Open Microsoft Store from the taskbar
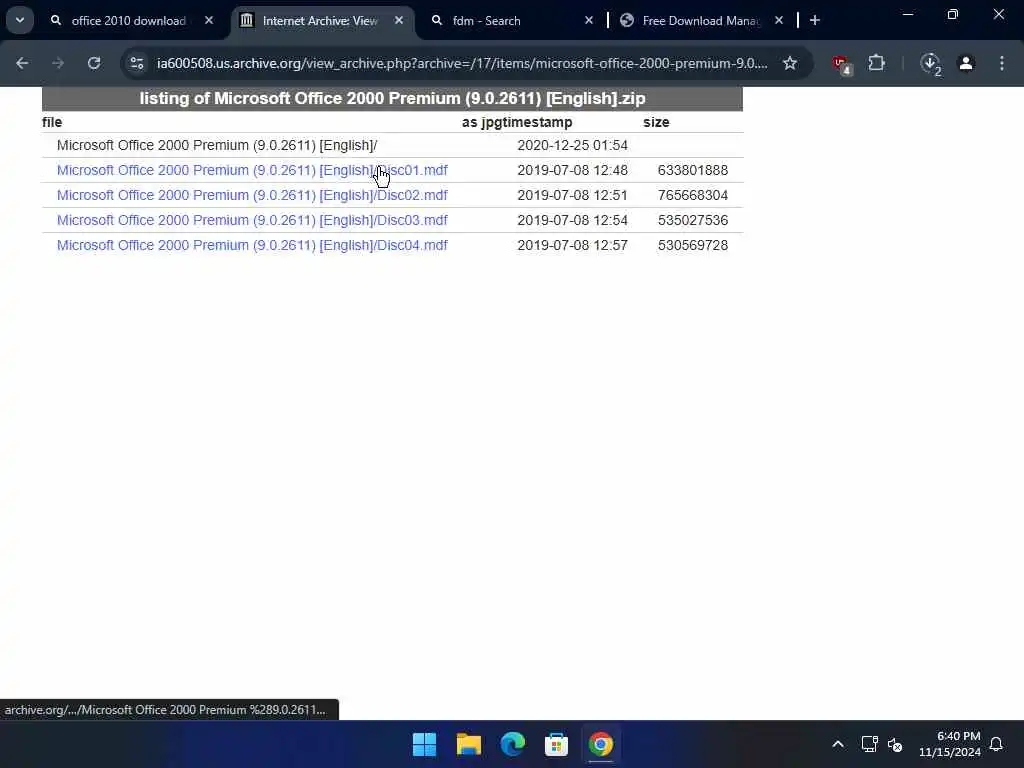The height and width of the screenshot is (768, 1024). tap(556, 744)
